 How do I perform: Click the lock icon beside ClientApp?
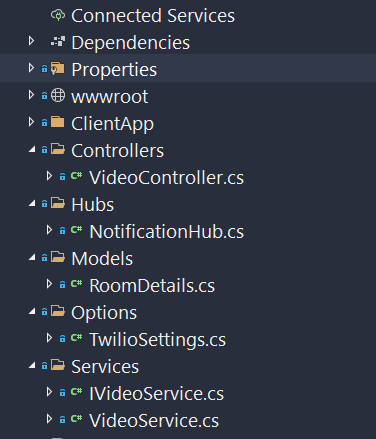pos(44,123)
